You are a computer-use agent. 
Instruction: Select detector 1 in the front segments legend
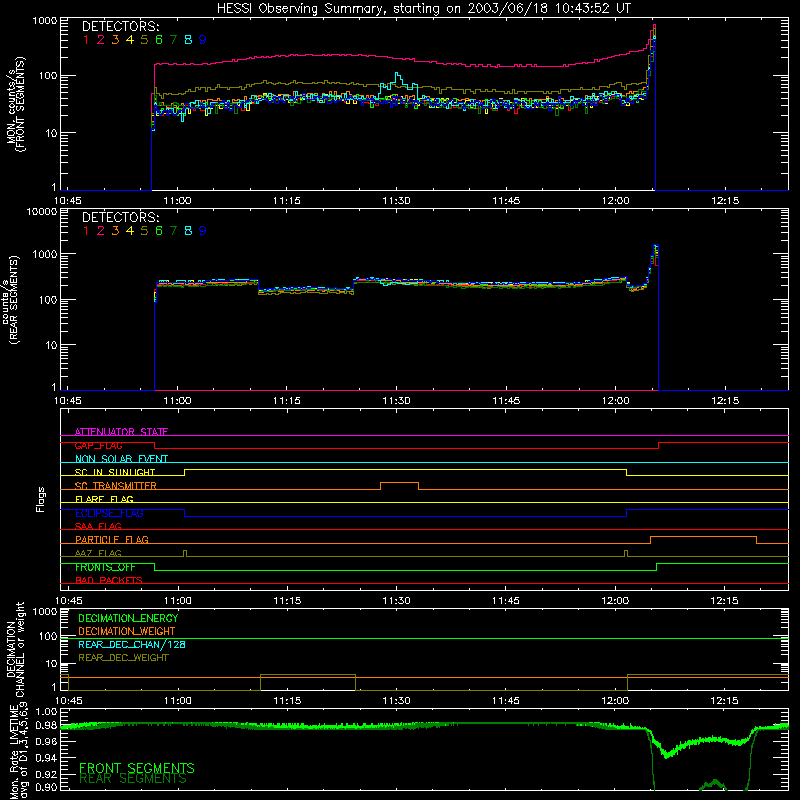coord(86,39)
